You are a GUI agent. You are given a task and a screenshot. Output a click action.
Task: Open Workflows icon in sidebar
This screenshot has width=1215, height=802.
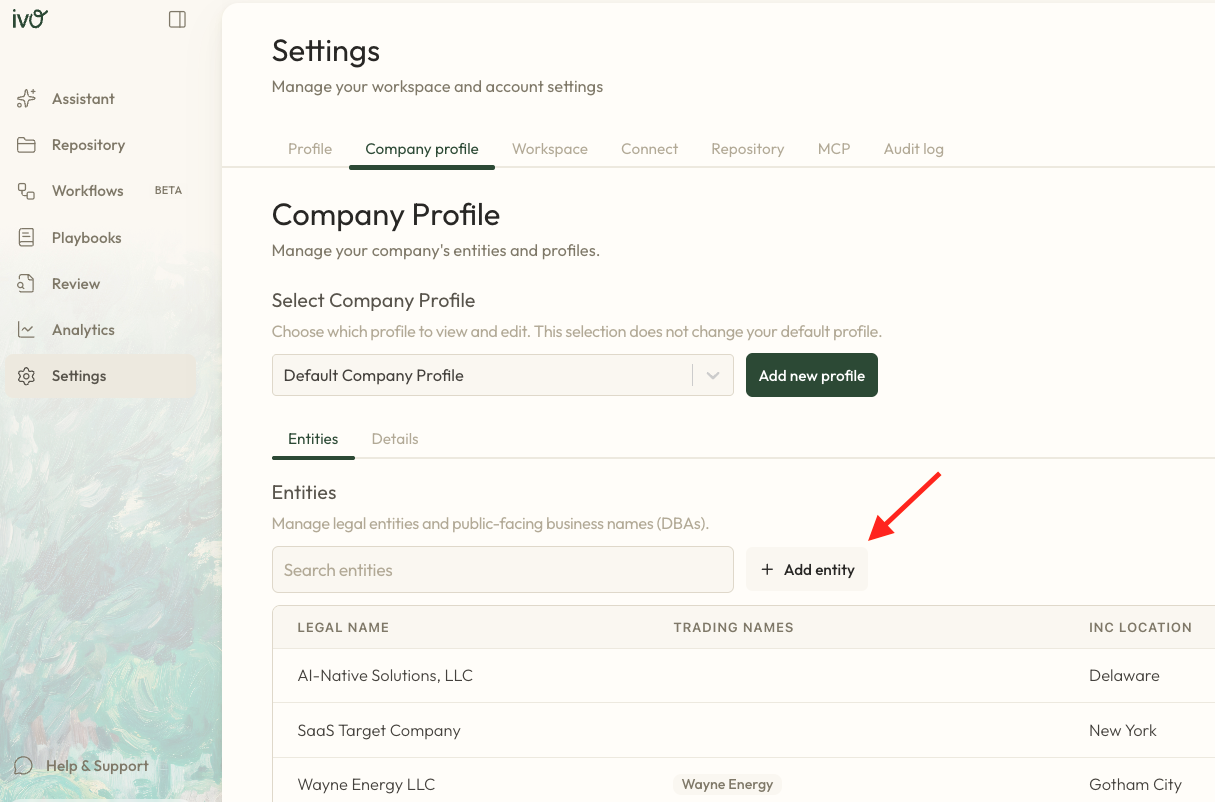click(x=26, y=191)
